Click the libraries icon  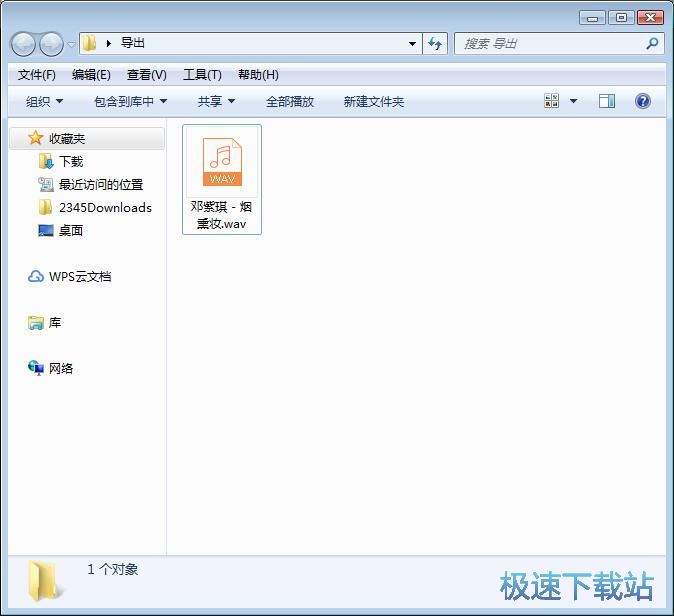(36, 323)
